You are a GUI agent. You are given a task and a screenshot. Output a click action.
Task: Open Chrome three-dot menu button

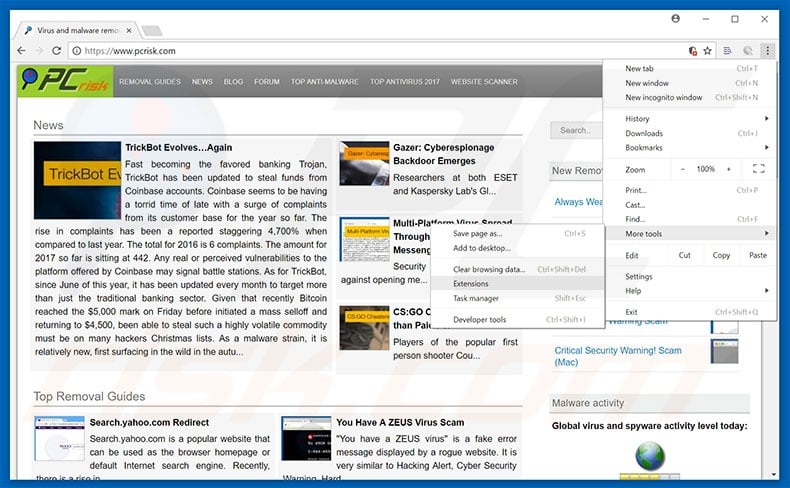pos(767,50)
